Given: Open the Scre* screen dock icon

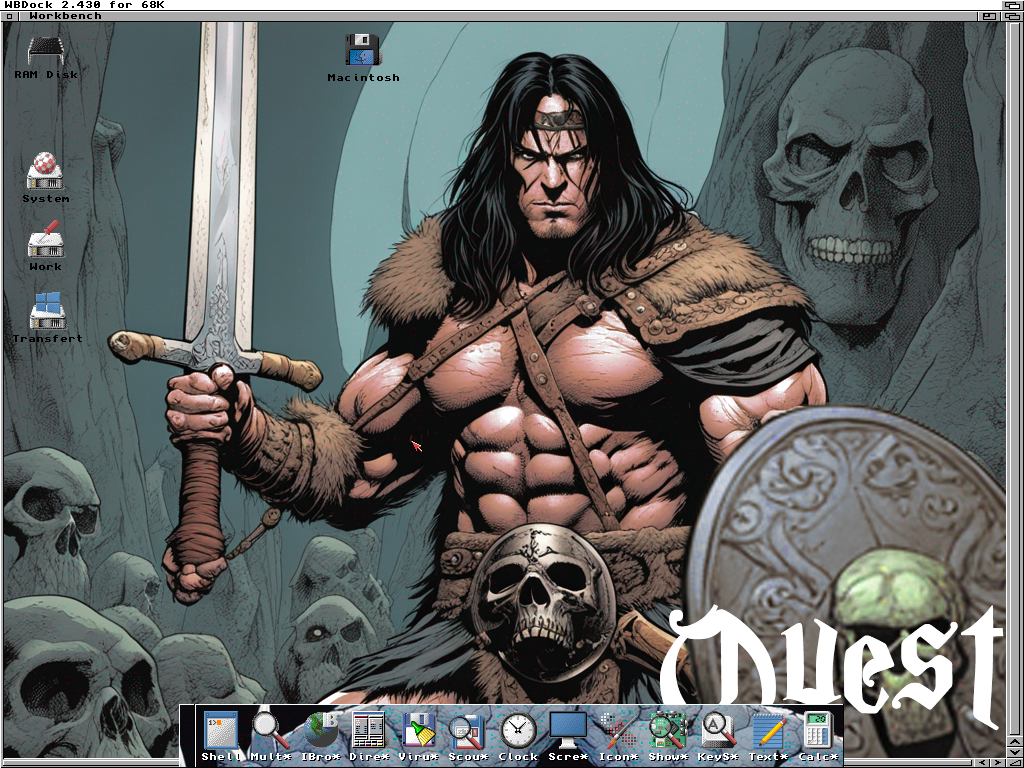Looking at the screenshot, I should coord(568,736).
